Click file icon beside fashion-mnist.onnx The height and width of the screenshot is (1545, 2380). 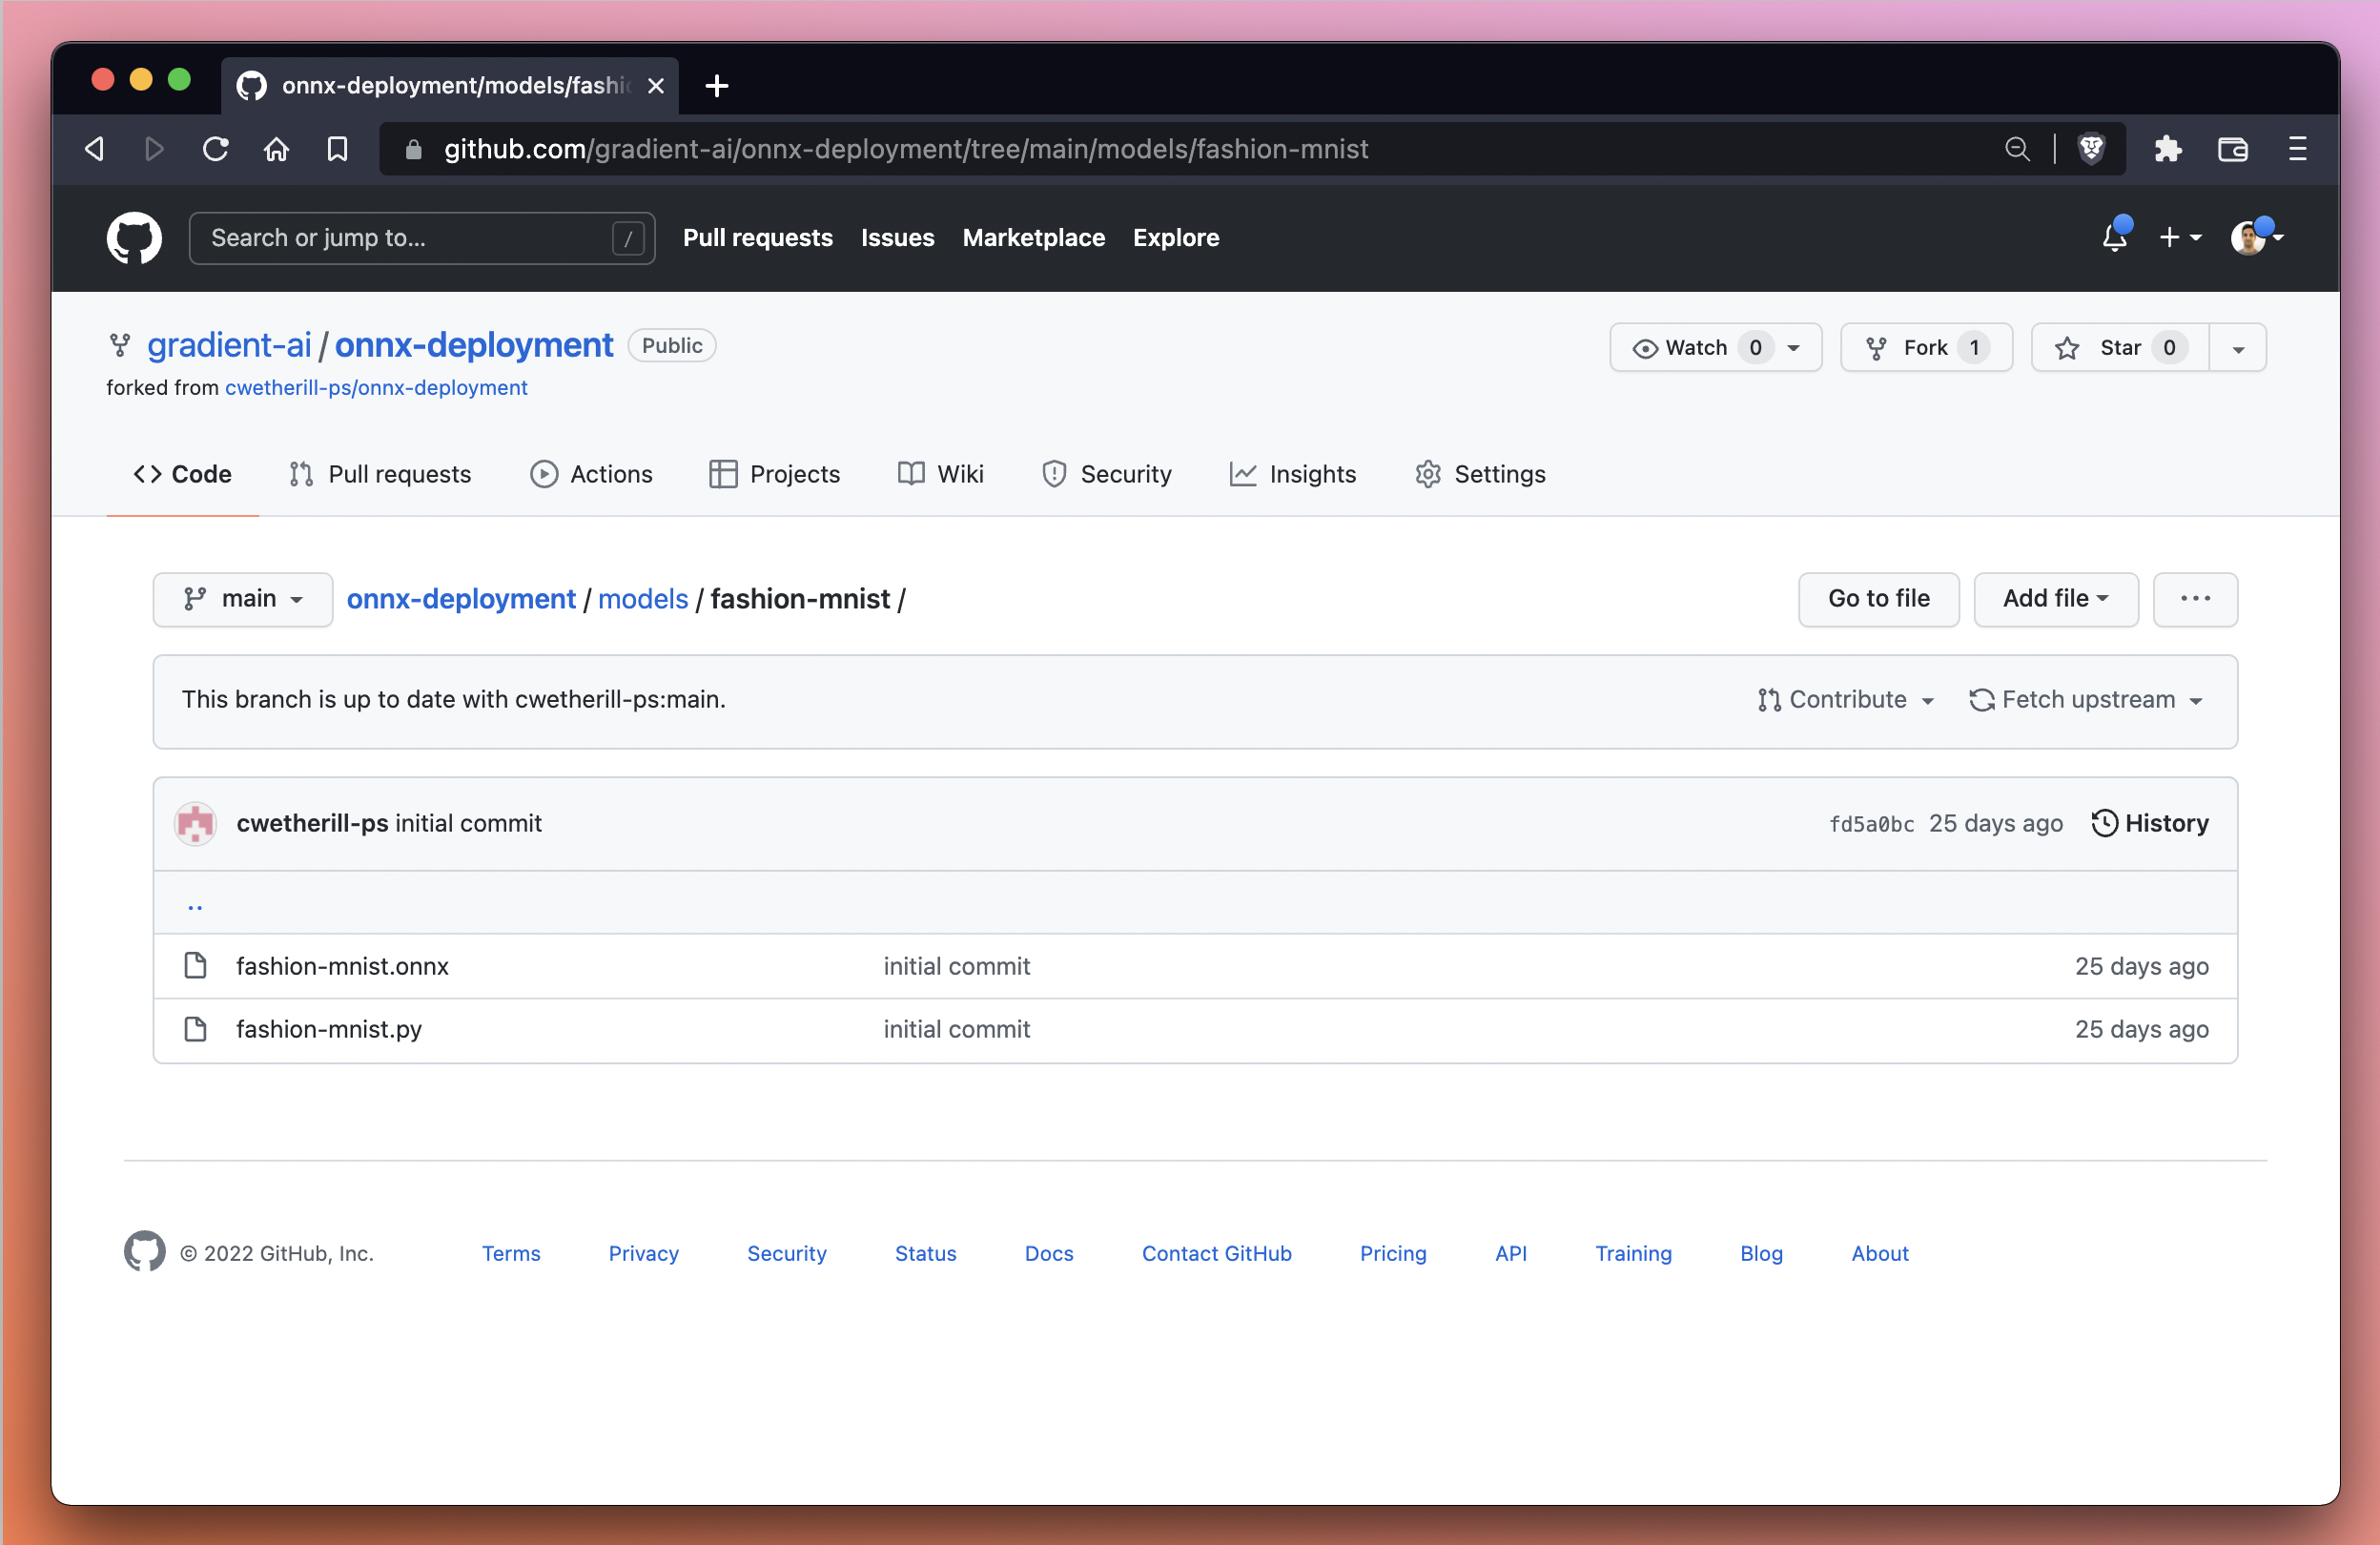196,966
